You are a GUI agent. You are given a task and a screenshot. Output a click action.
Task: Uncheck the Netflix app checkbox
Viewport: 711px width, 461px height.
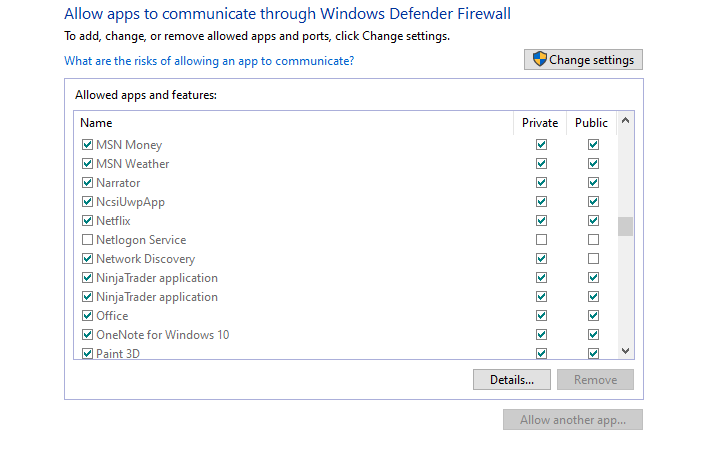[88, 221]
